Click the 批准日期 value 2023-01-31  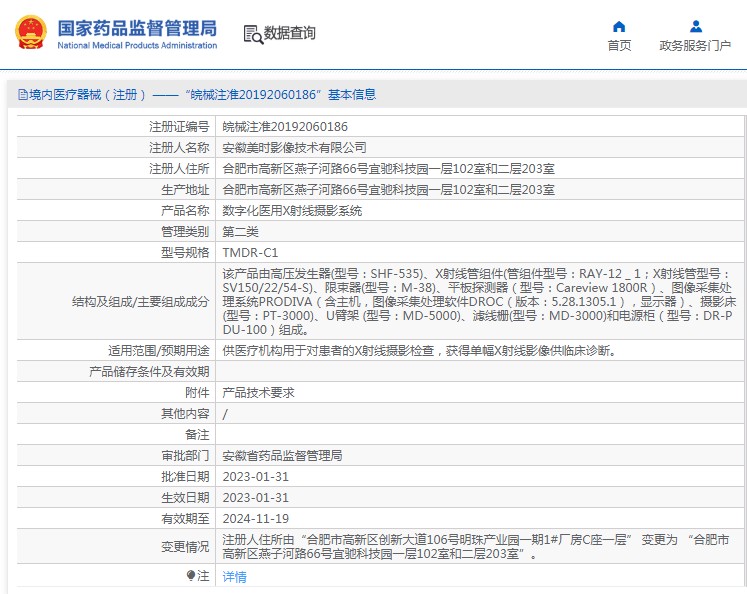point(256,476)
